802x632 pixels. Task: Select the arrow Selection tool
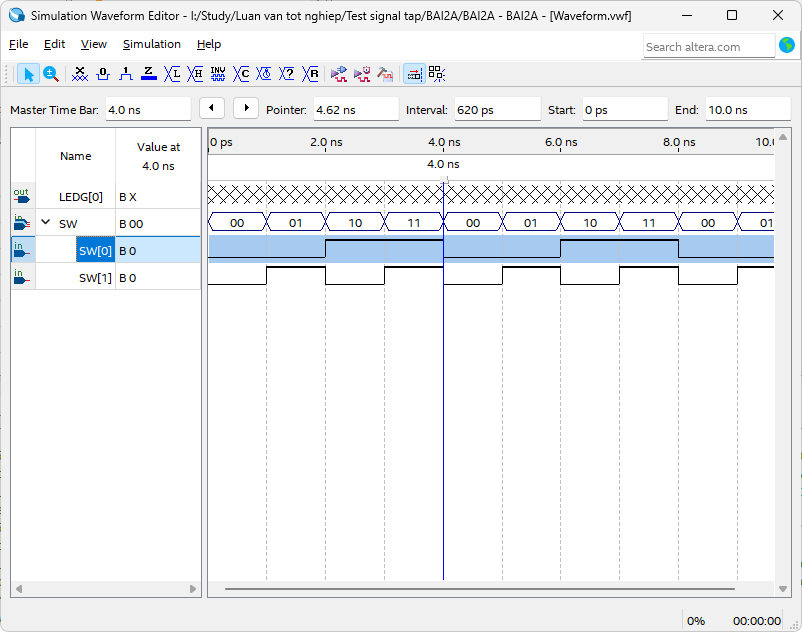pos(29,74)
